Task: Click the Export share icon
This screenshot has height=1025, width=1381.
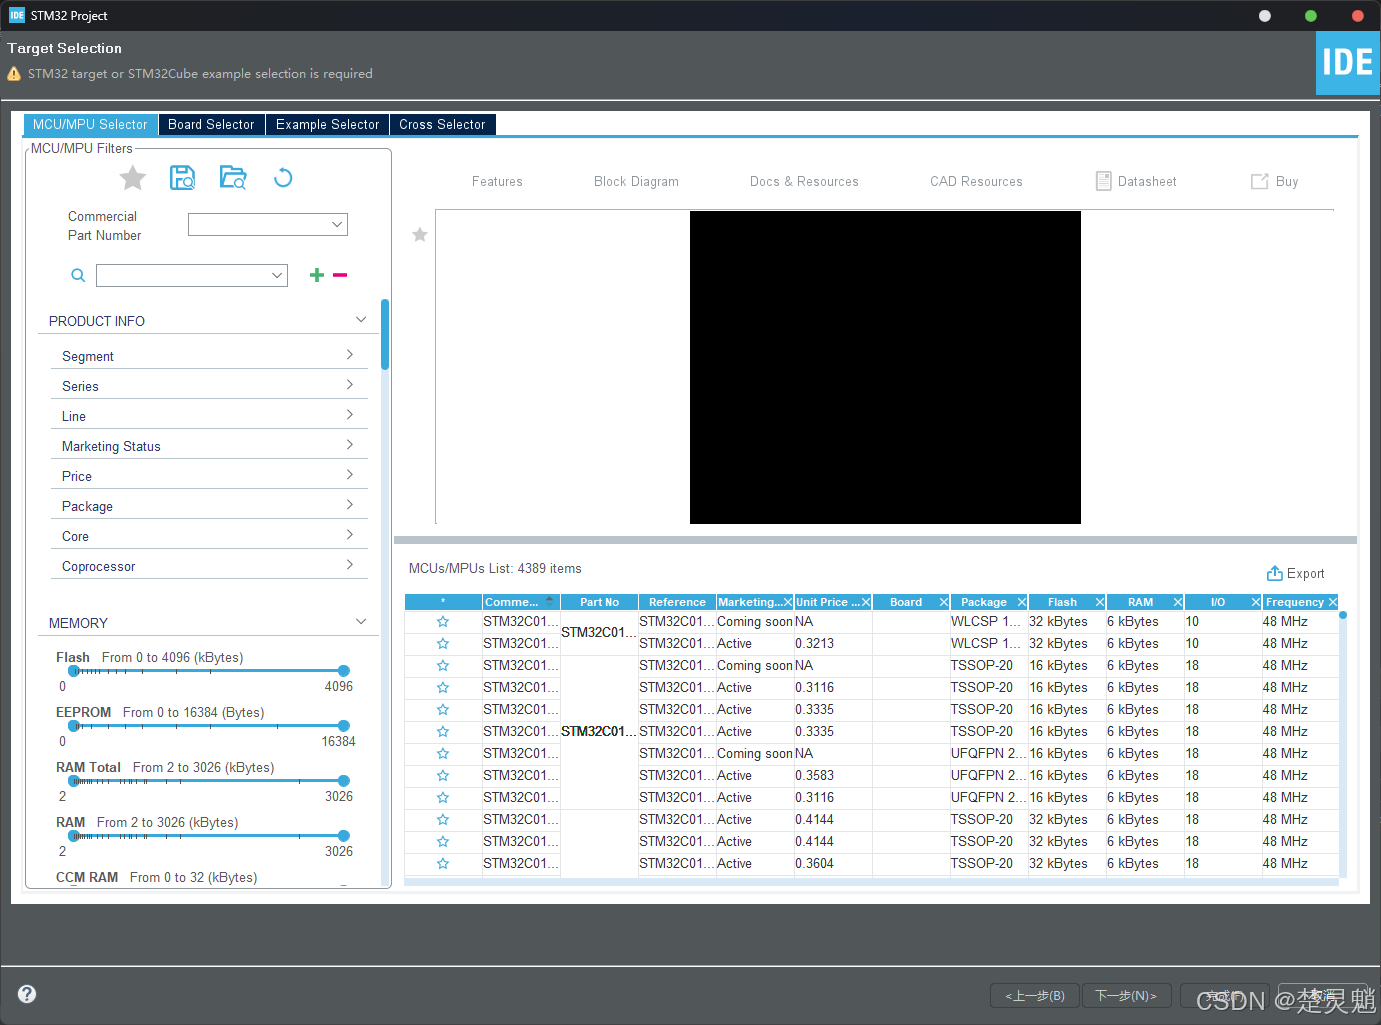Action: click(1275, 573)
